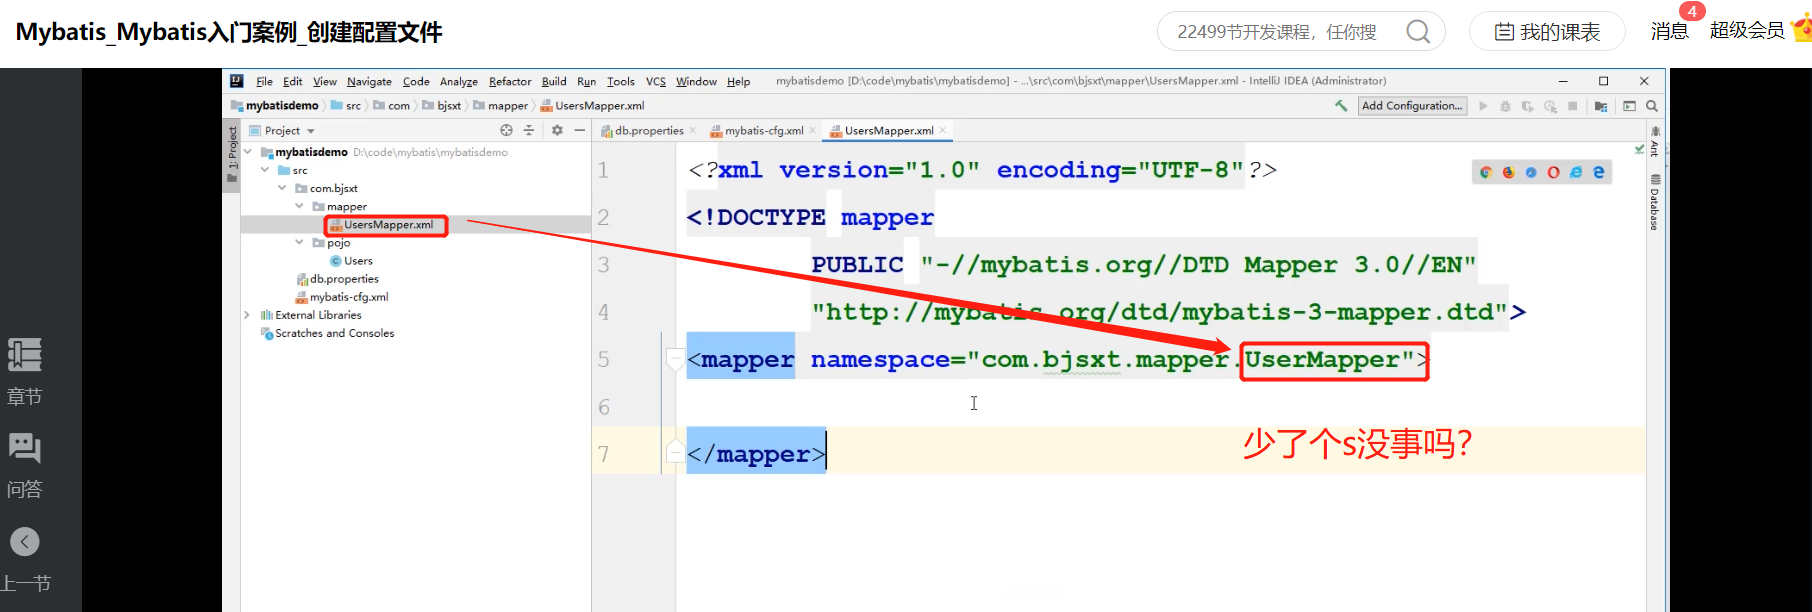Open 消息 messages link
This screenshot has height=612, width=1812.
tap(1670, 31)
